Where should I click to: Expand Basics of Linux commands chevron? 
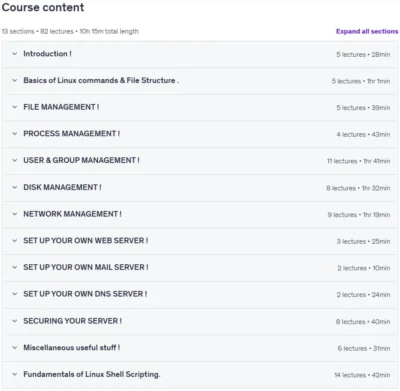click(x=14, y=80)
